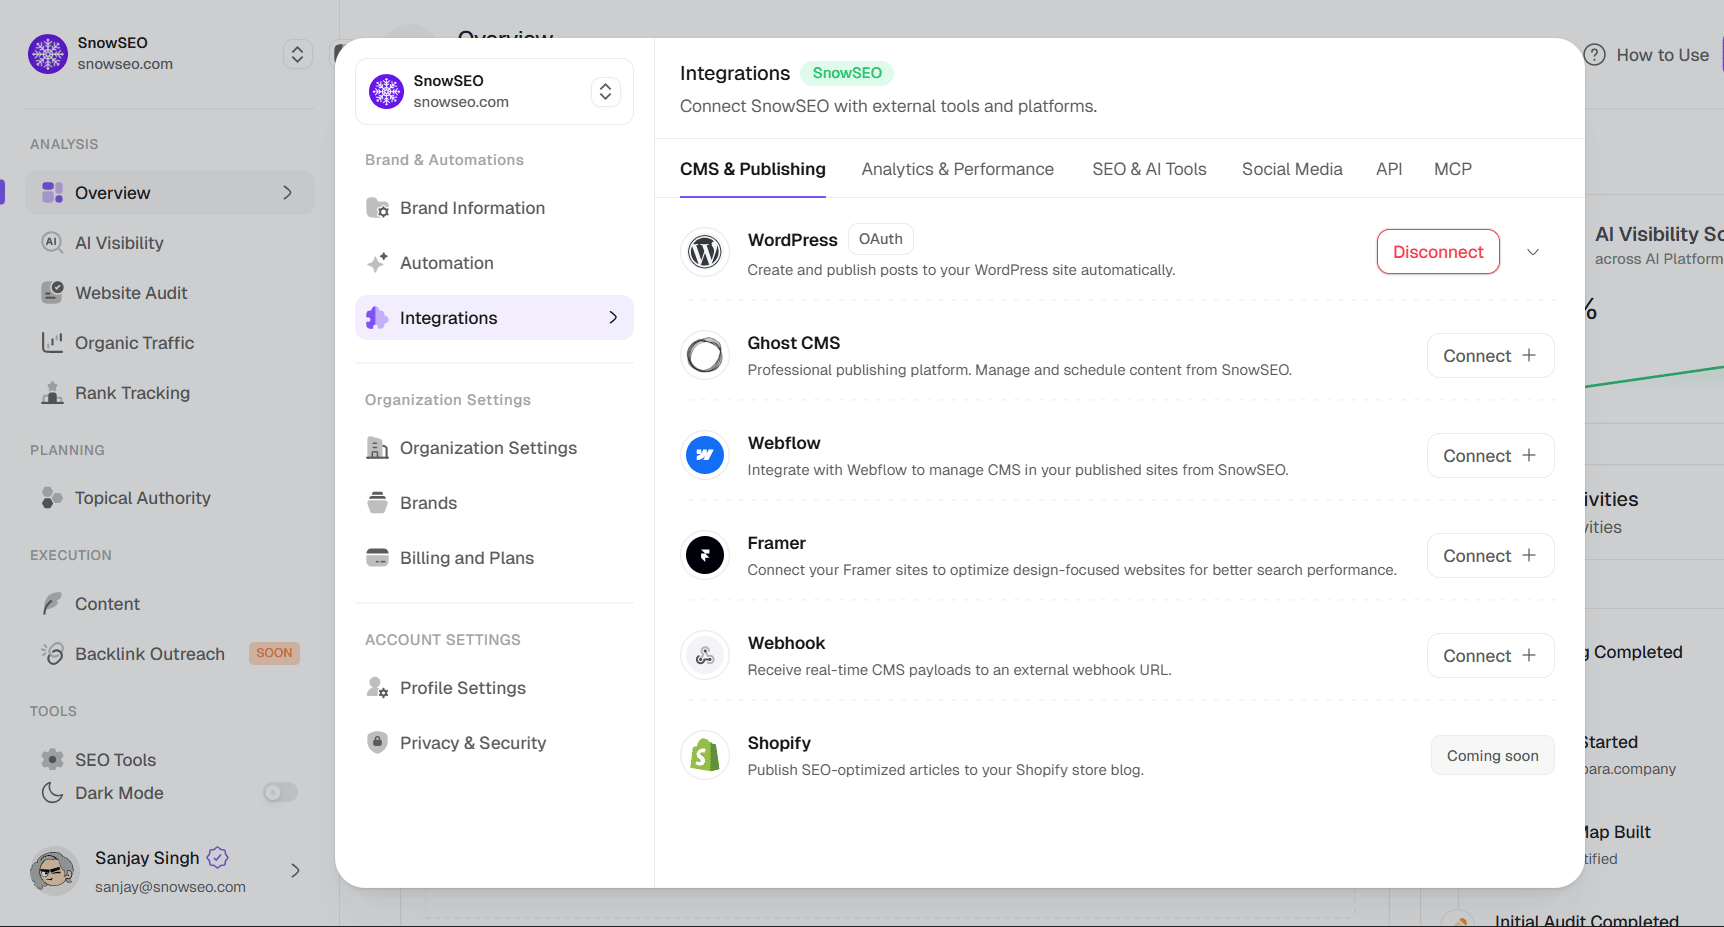The image size is (1724, 927).
Task: Expand the Integrations chevron arrow
Action: pyautogui.click(x=613, y=317)
